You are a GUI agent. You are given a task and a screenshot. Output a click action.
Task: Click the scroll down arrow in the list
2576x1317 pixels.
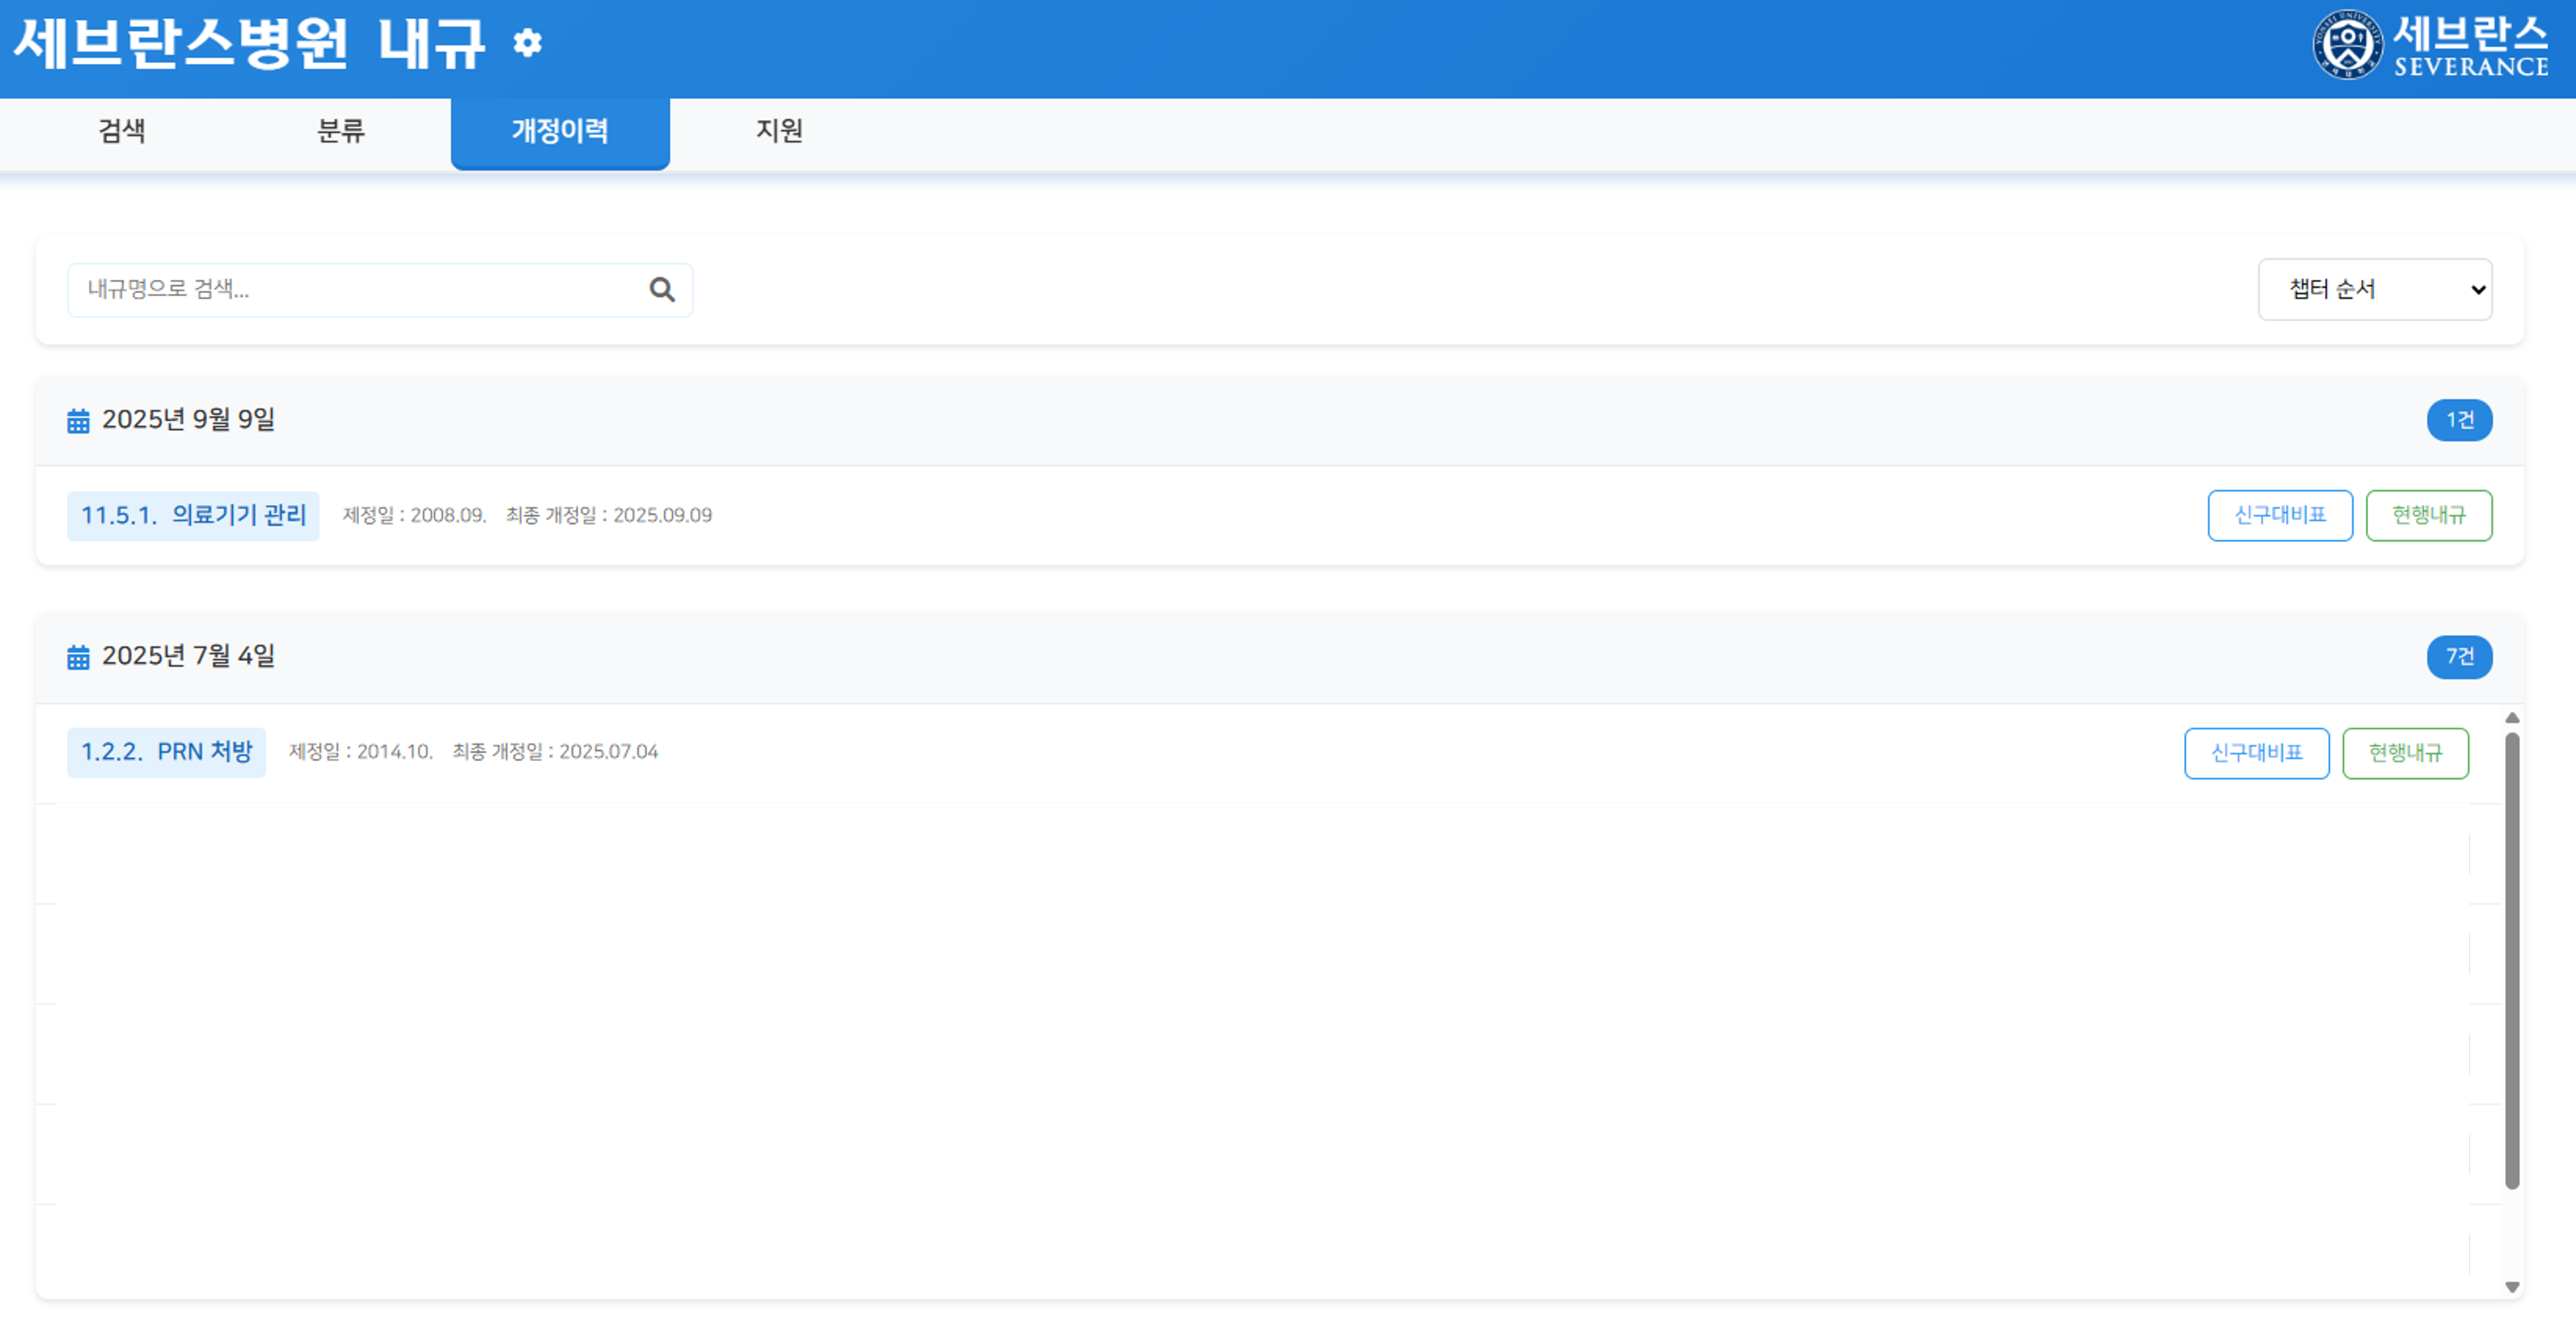tap(2511, 1287)
